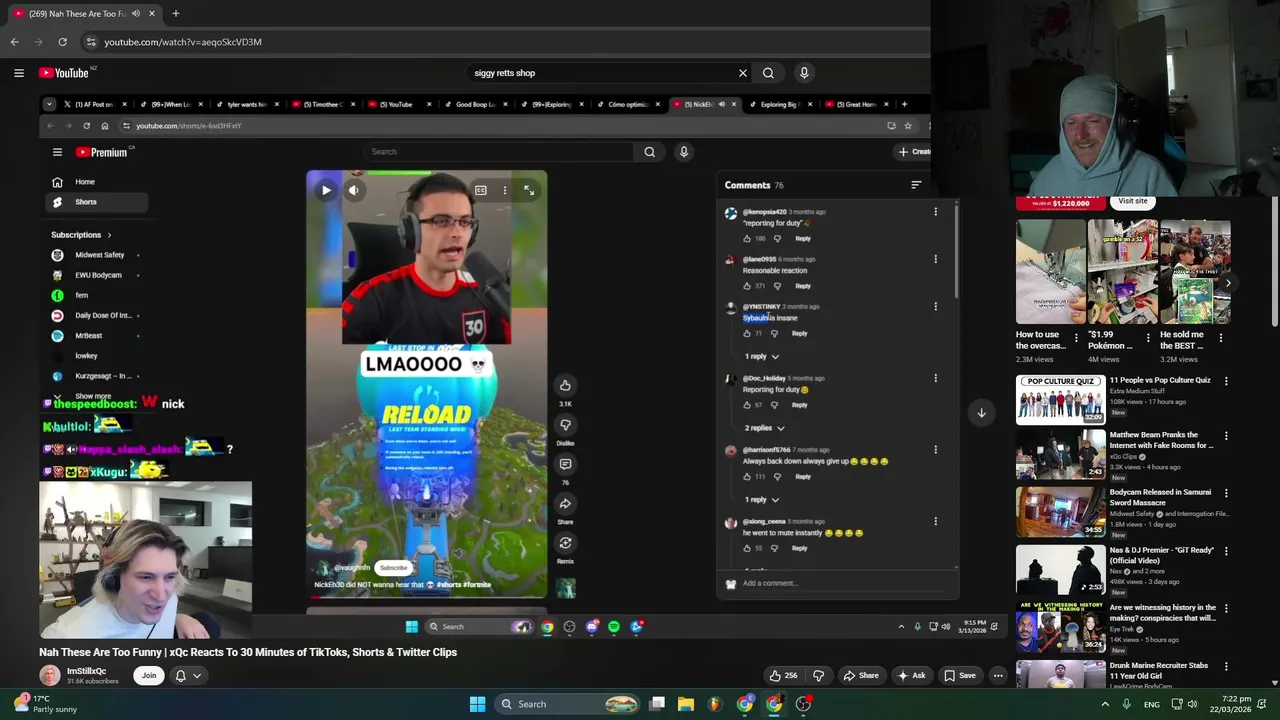This screenshot has width=1280, height=720.
Task: Click the youtube.com URL in the address bar
Action: click(183, 42)
